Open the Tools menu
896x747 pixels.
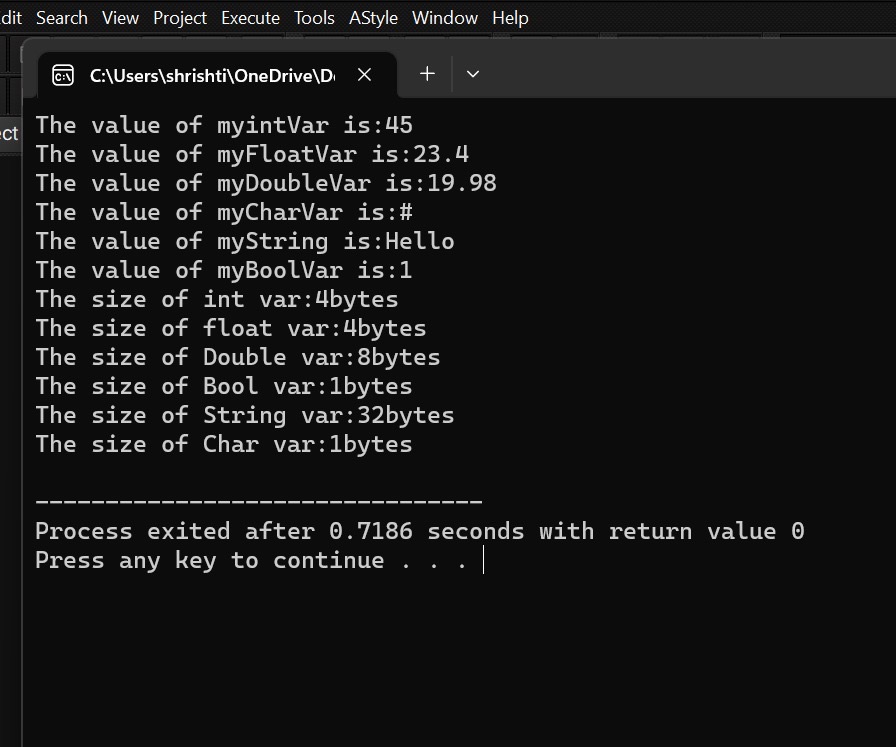[x=314, y=17]
